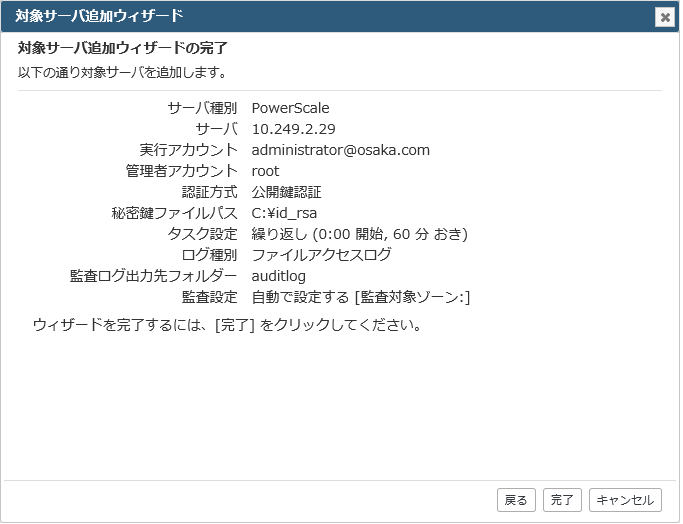The image size is (683, 524).
Task: Click the 繰り返し task schedule value
Action: pyautogui.click(x=359, y=234)
